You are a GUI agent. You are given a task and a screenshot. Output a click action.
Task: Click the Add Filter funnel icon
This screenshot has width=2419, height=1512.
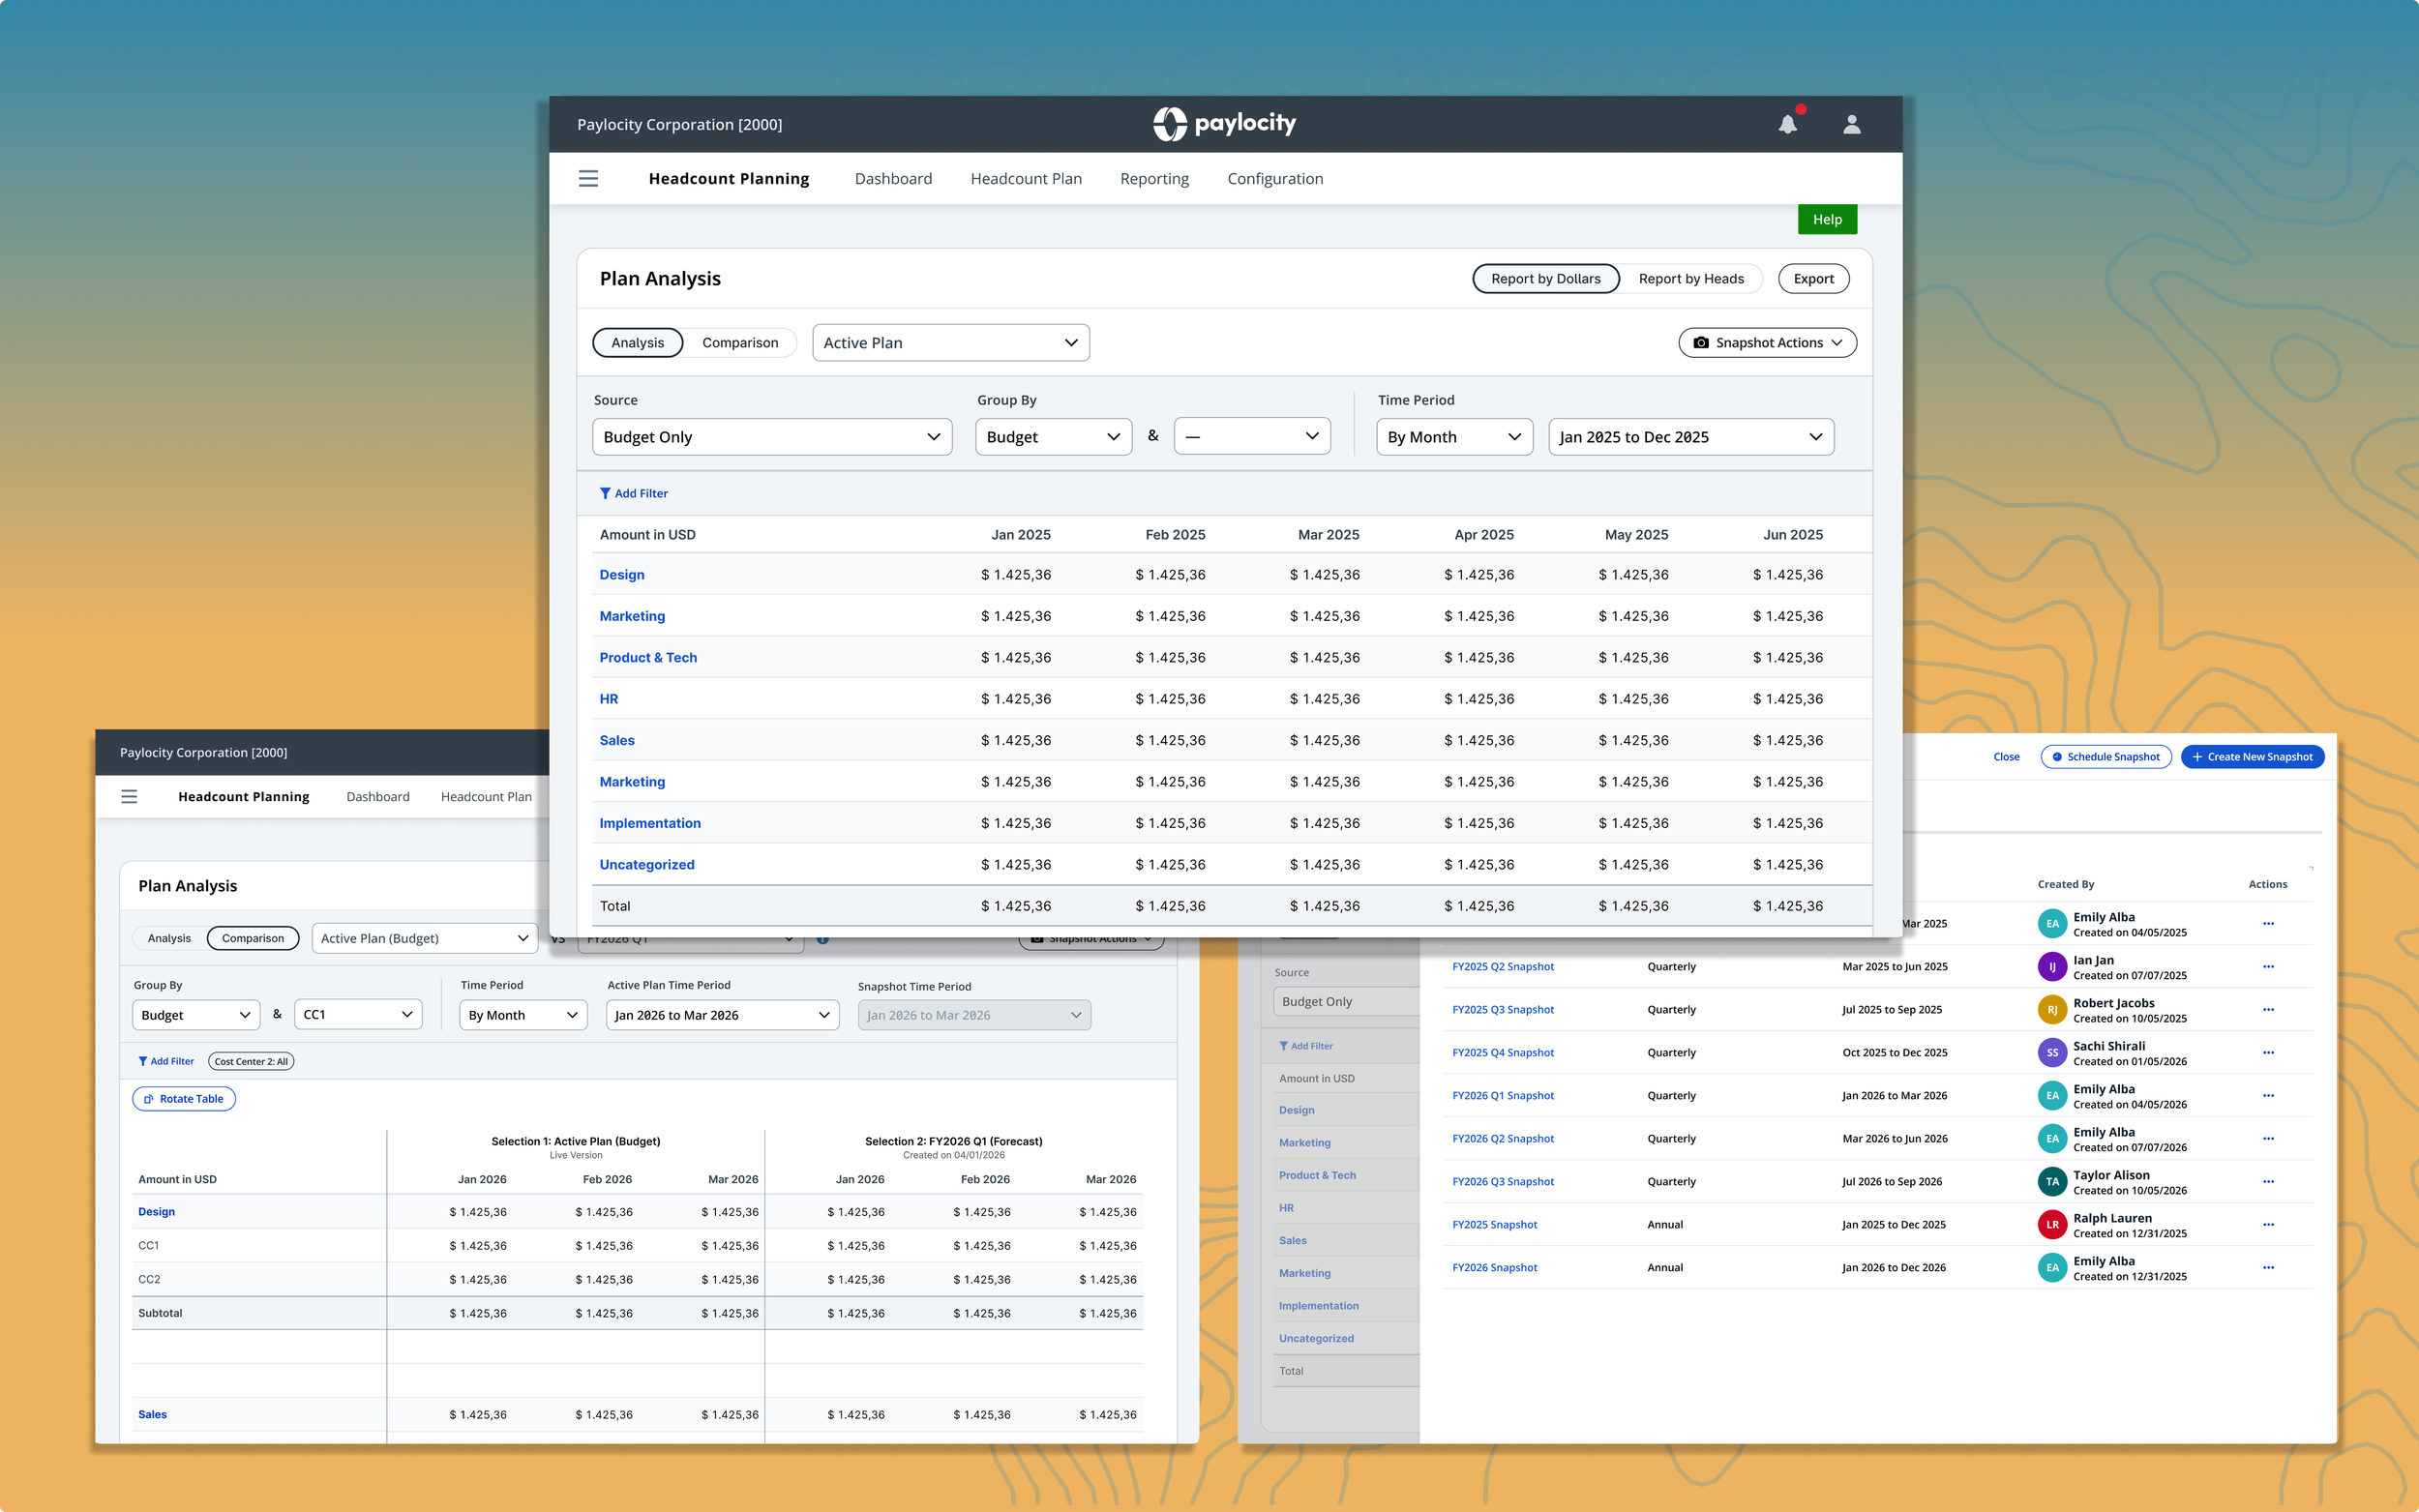coord(605,493)
